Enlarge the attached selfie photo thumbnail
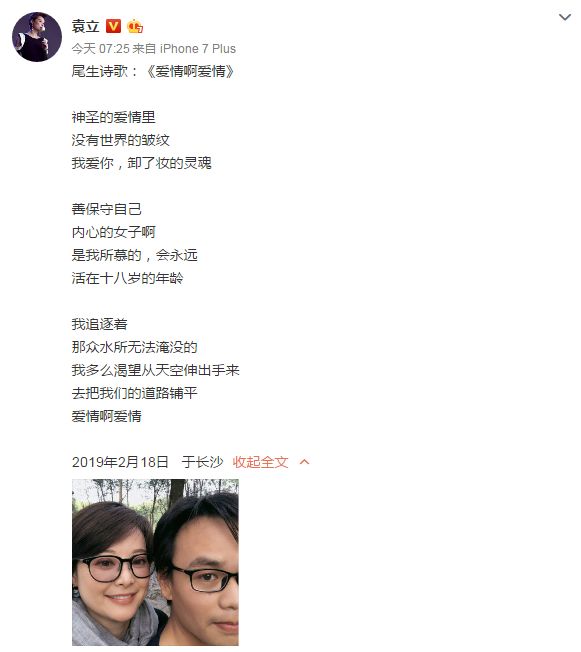Image resolution: width=581 pixels, height=652 pixels. pyautogui.click(x=155, y=562)
